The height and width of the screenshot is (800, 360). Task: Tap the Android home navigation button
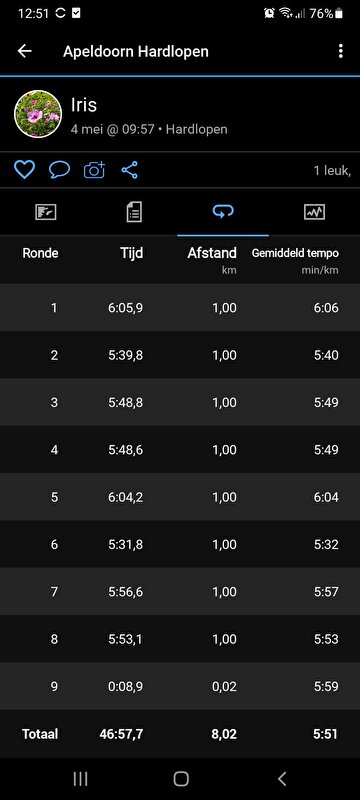(x=181, y=779)
